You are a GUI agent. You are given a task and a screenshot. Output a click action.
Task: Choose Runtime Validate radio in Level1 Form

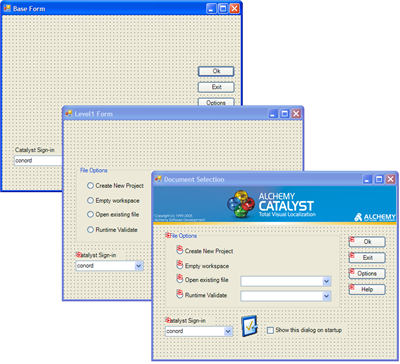coord(90,230)
